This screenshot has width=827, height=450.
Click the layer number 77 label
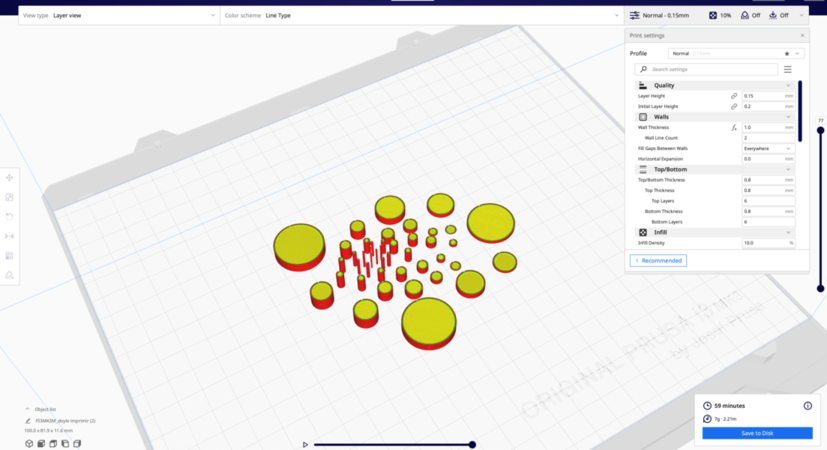click(x=820, y=121)
